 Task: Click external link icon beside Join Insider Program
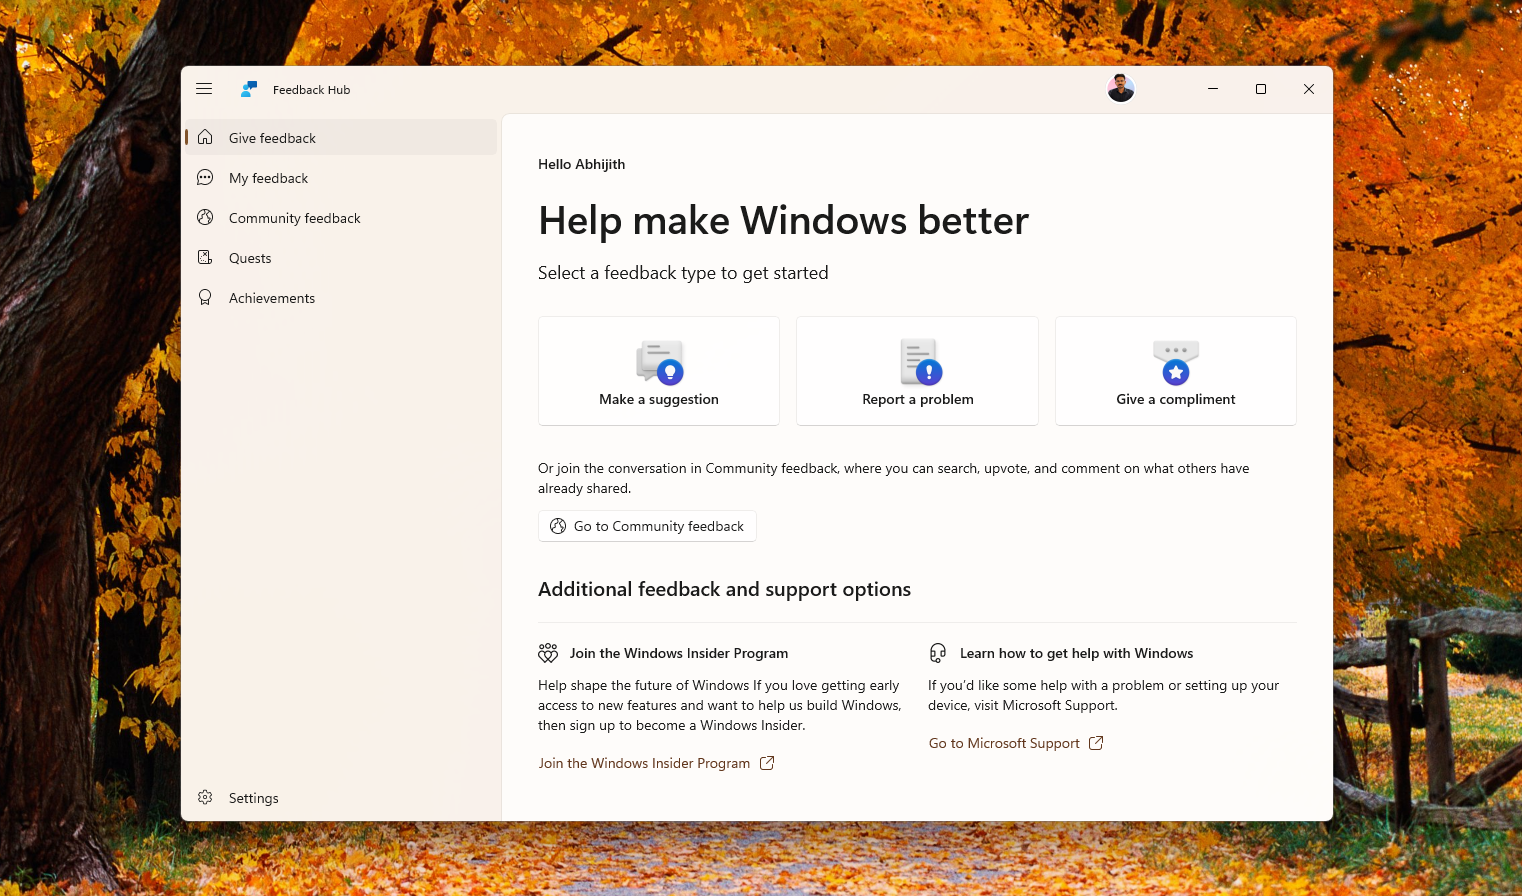click(767, 763)
